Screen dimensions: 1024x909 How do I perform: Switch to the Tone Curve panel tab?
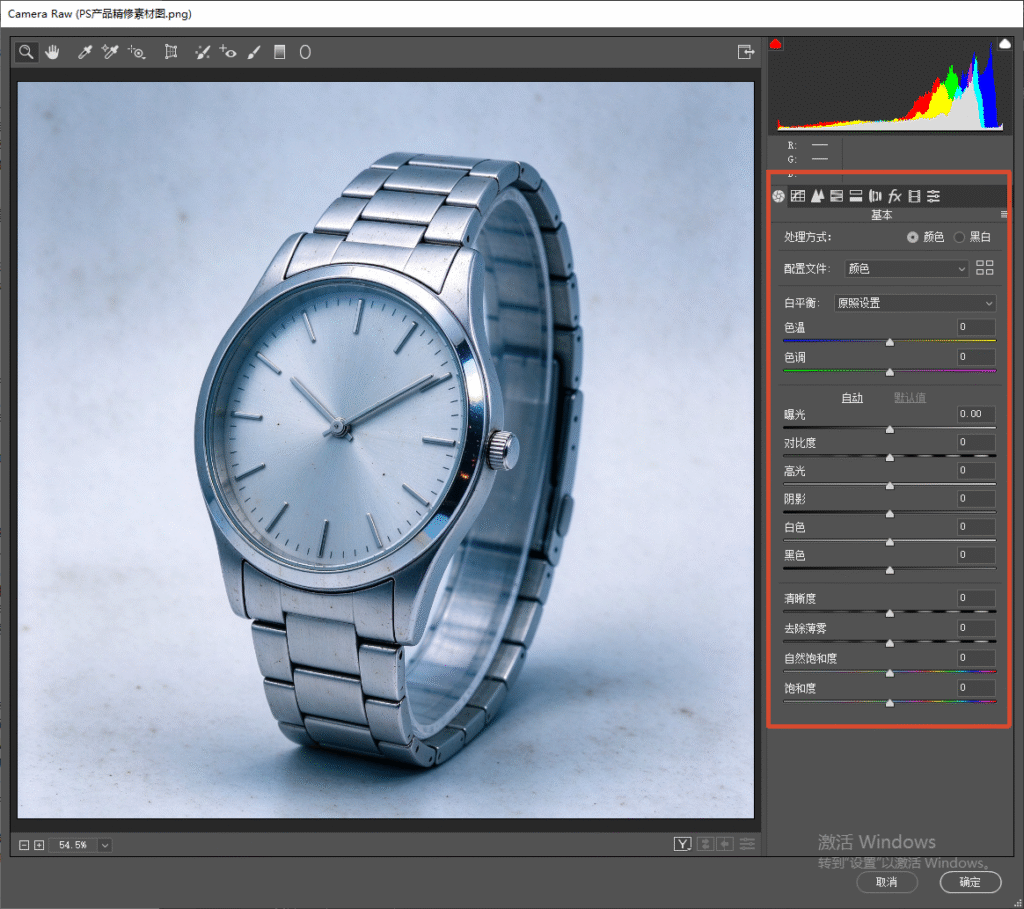pyautogui.click(x=797, y=196)
